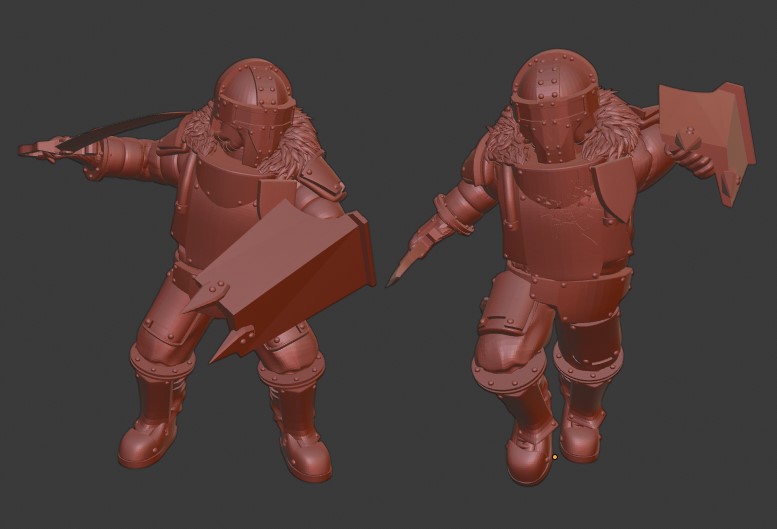Image resolution: width=777 pixels, height=529 pixels.
Task: Click the riveted helmet of the left figure
Action: click(x=255, y=111)
